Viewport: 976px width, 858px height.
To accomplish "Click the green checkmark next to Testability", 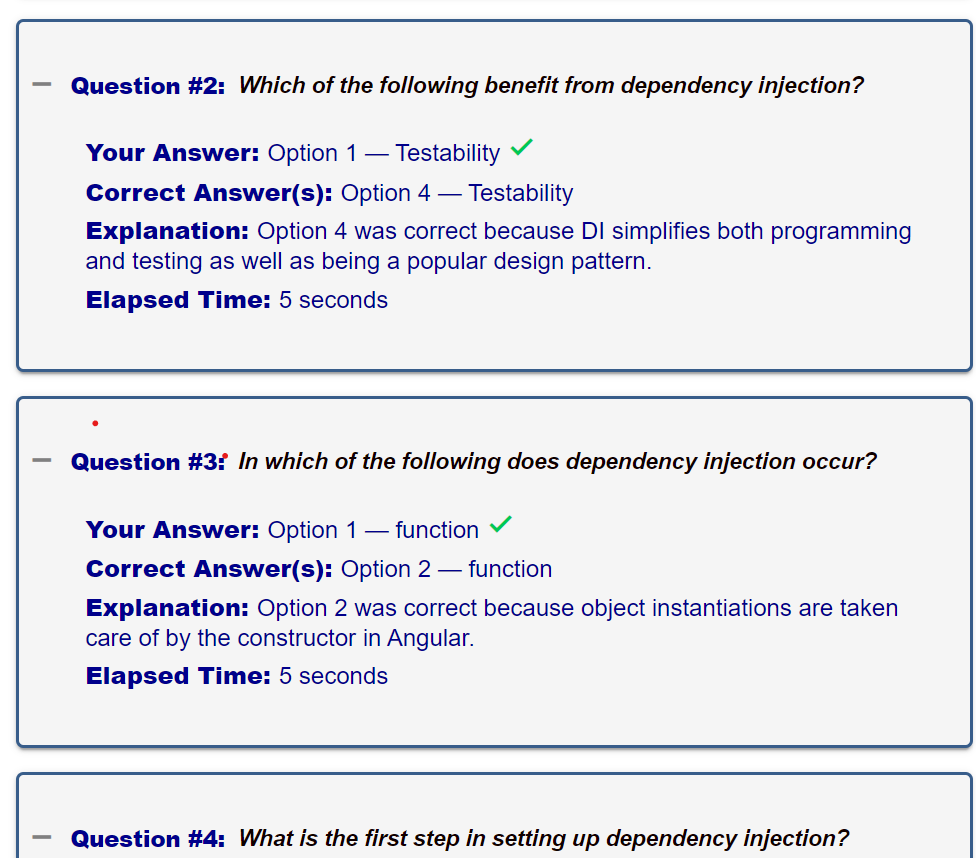I will click(522, 148).
